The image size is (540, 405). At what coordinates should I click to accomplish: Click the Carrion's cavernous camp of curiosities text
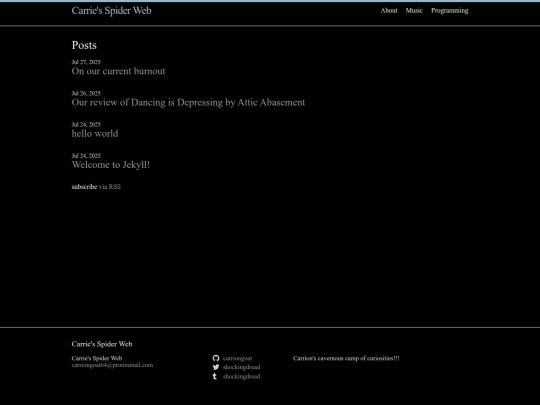click(346, 358)
